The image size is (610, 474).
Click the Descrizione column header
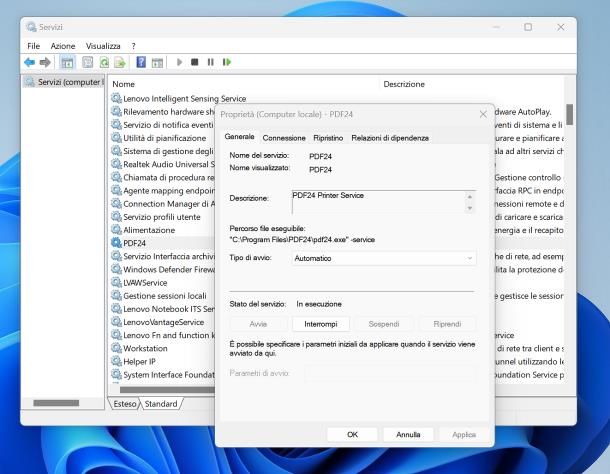point(404,84)
